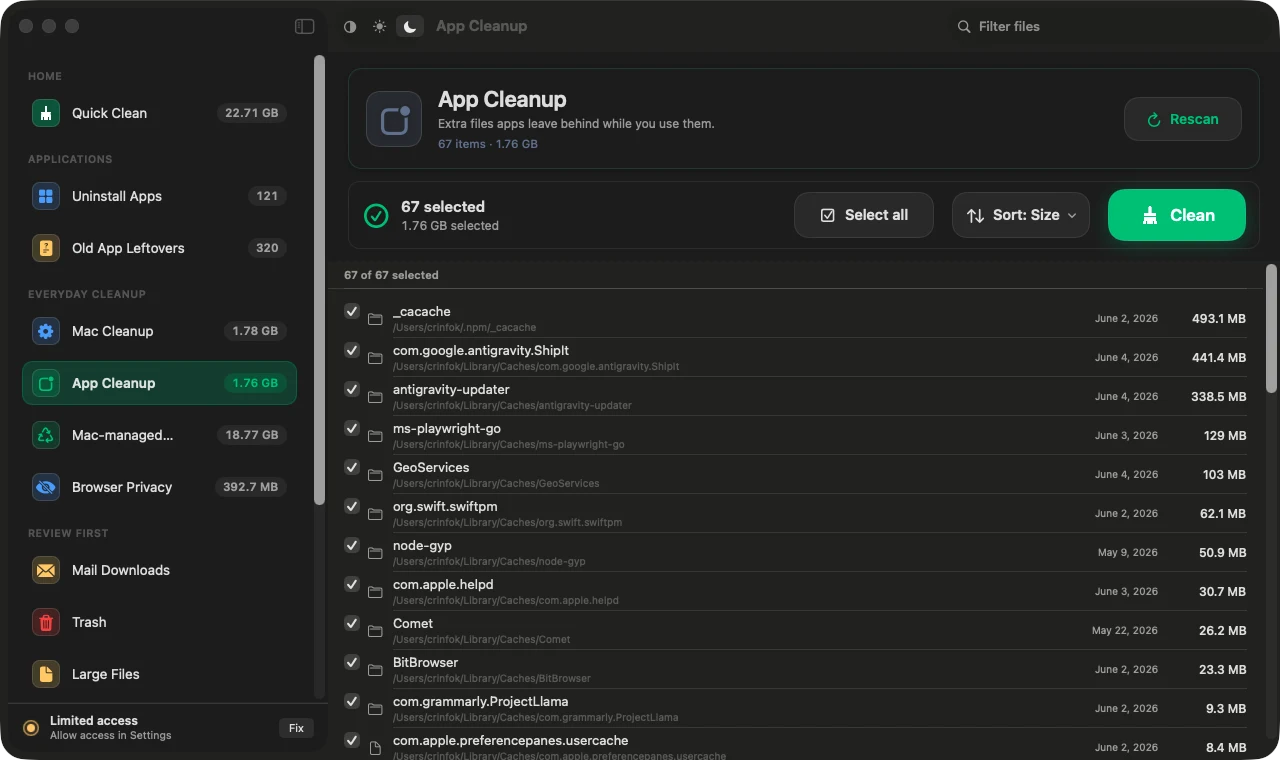Click the 392.7 MB Browser Privacy badge
This screenshot has height=760, width=1280.
click(250, 487)
